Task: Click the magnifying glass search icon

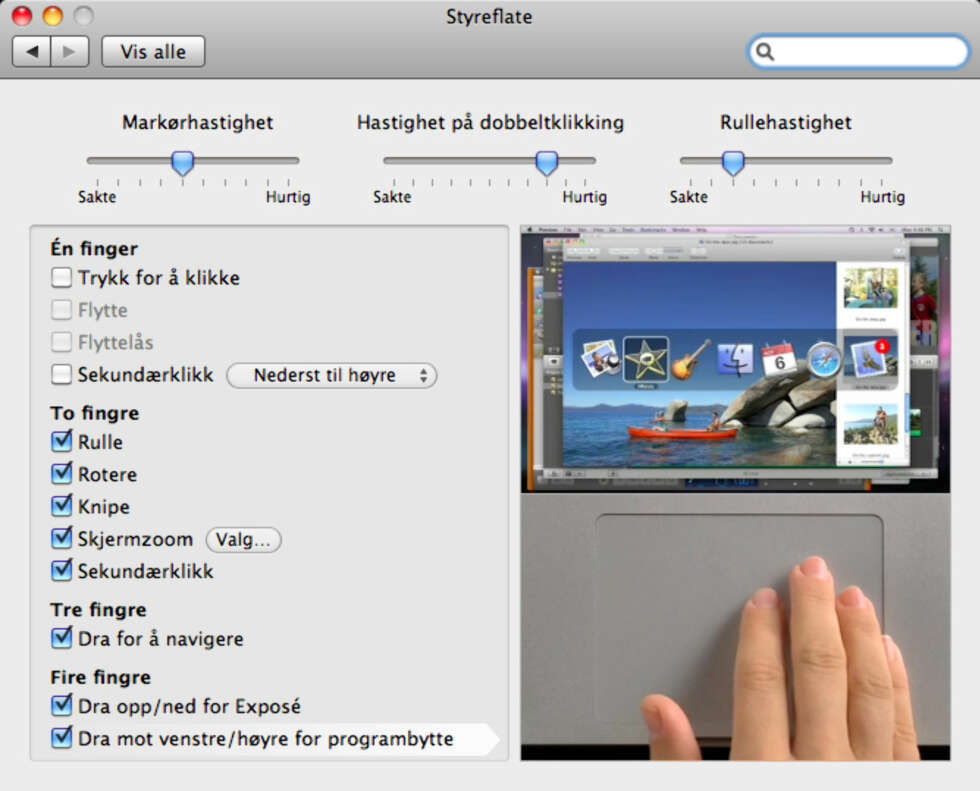Action: coord(764,52)
